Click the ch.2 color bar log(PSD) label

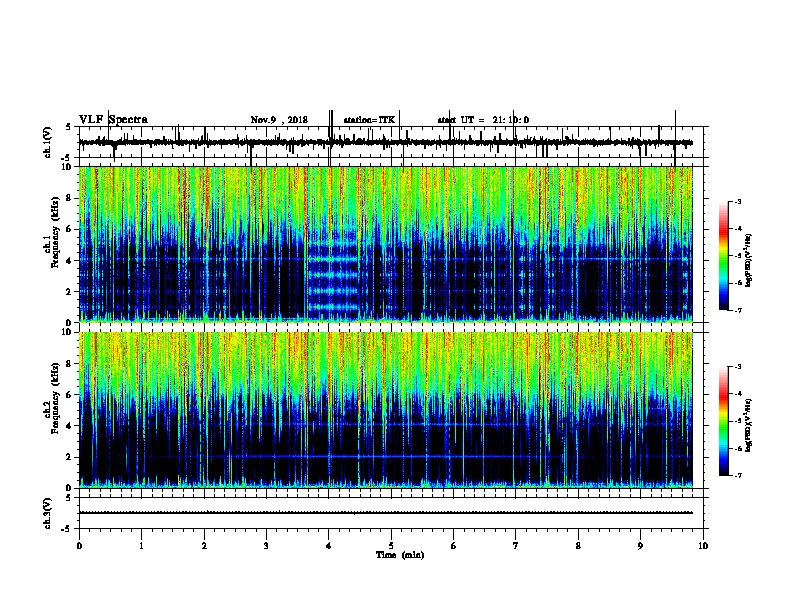point(748,425)
